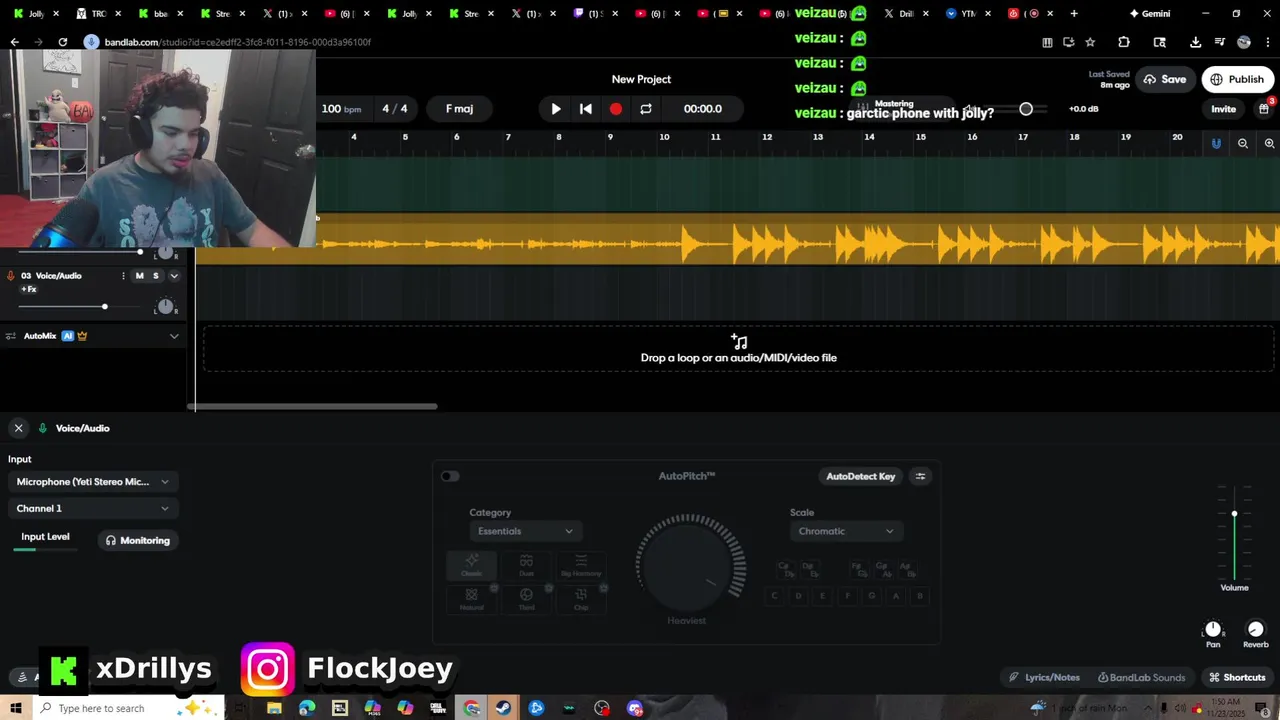Toggle headphone Monitoring

pos(138,541)
